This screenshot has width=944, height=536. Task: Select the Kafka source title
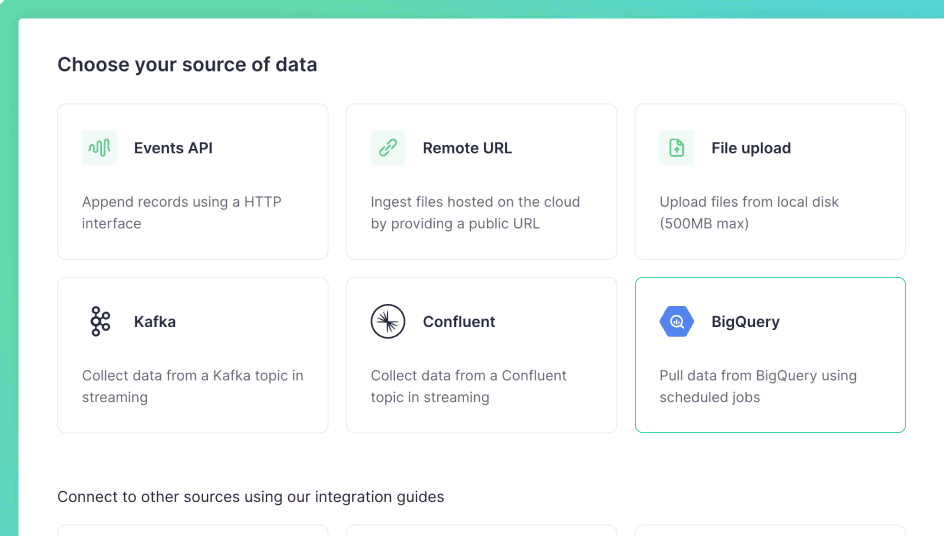[155, 322]
